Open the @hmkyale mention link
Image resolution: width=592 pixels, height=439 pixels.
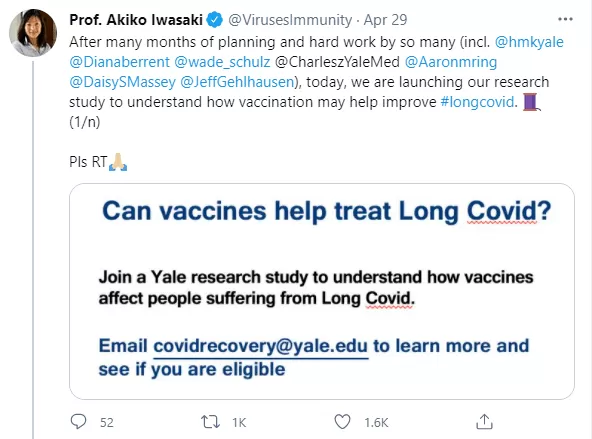pyautogui.click(x=529, y=42)
